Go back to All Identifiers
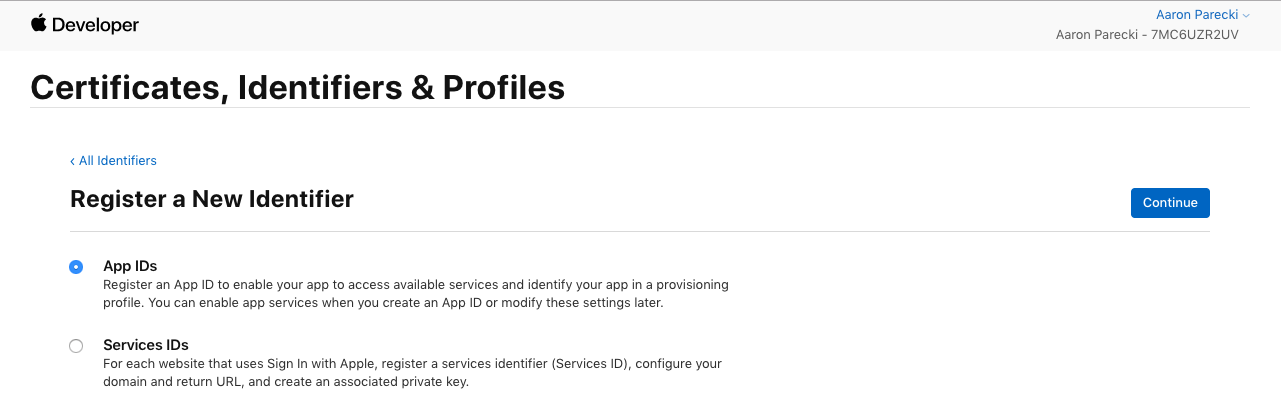This screenshot has height=409, width=1281. [x=117, y=161]
